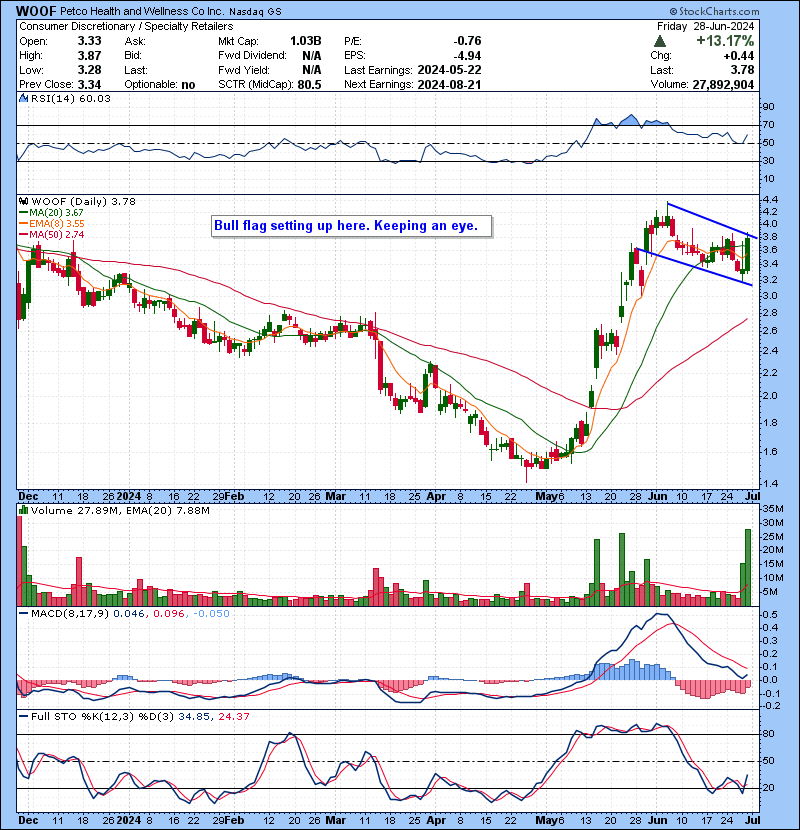Click the 70 level on the RSI axis
Image resolution: width=800 pixels, height=830 pixels.
[768, 125]
